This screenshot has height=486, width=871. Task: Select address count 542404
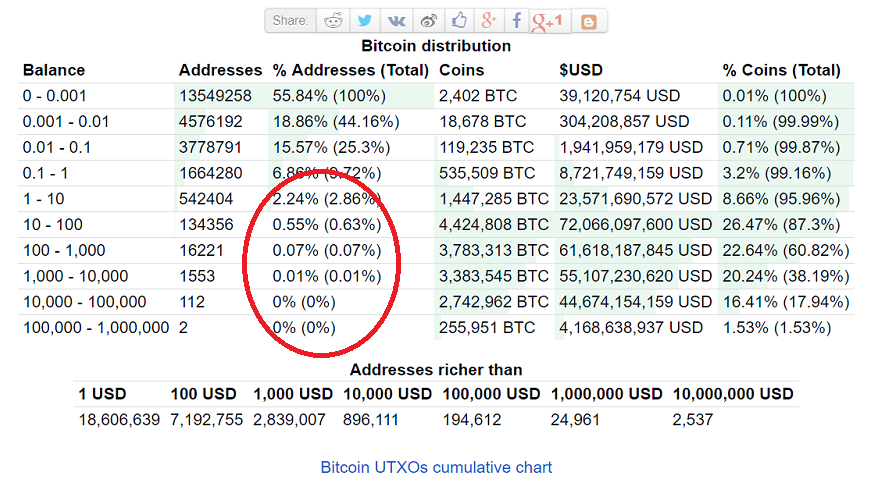point(206,199)
